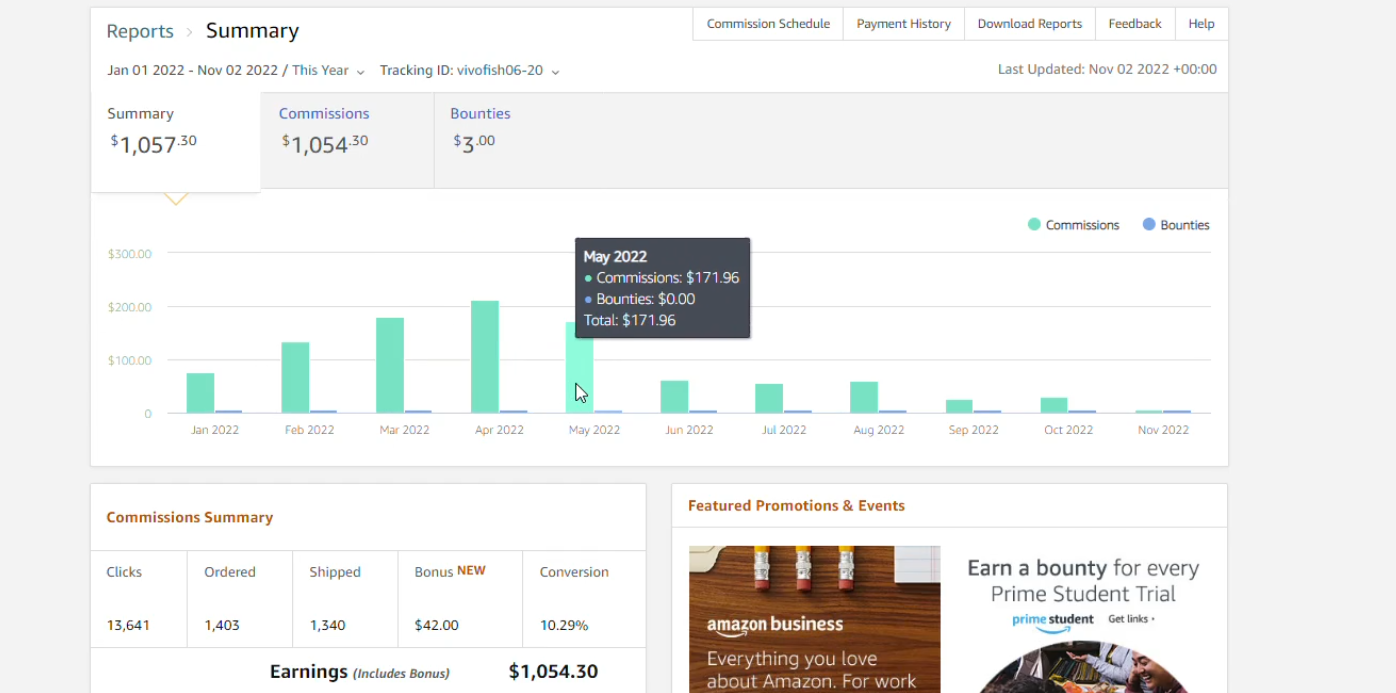
Task: Click the Shipped value 1,340
Action: 327,625
